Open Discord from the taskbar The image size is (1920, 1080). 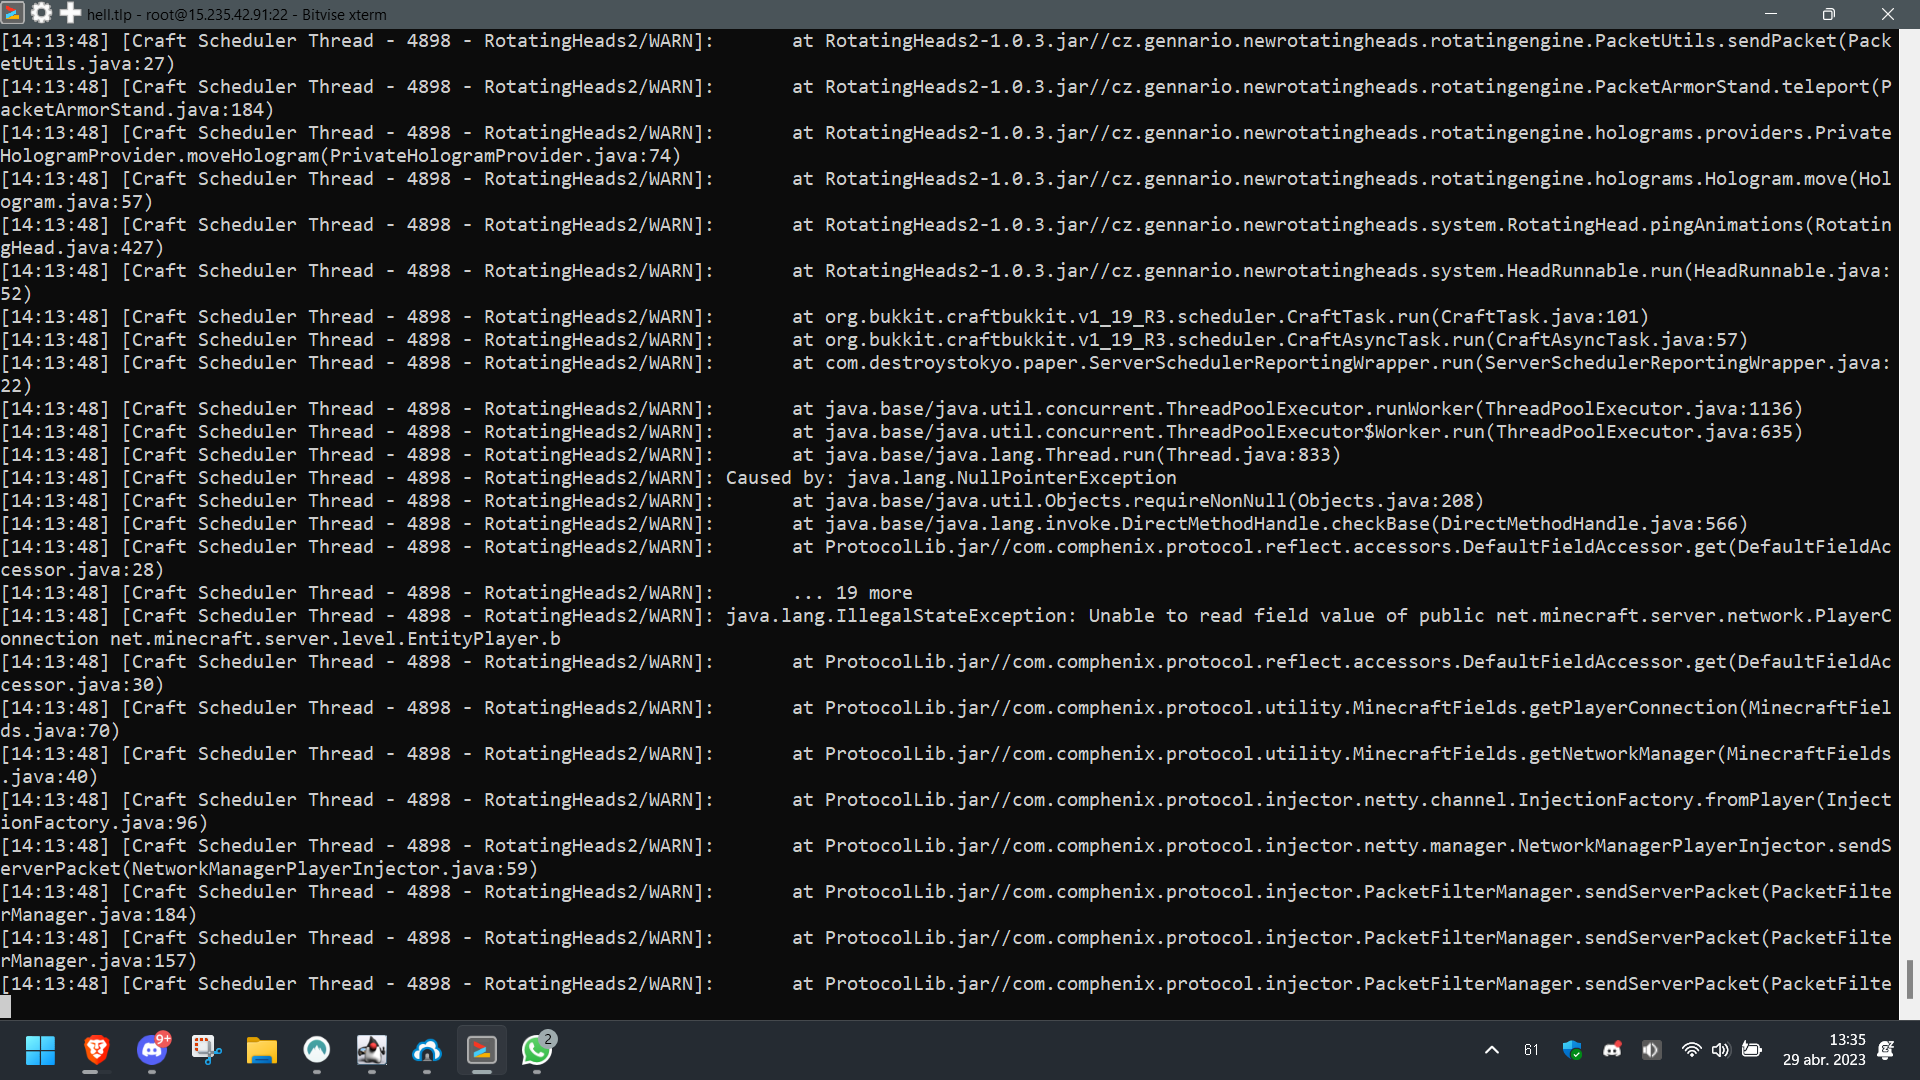tap(152, 1051)
